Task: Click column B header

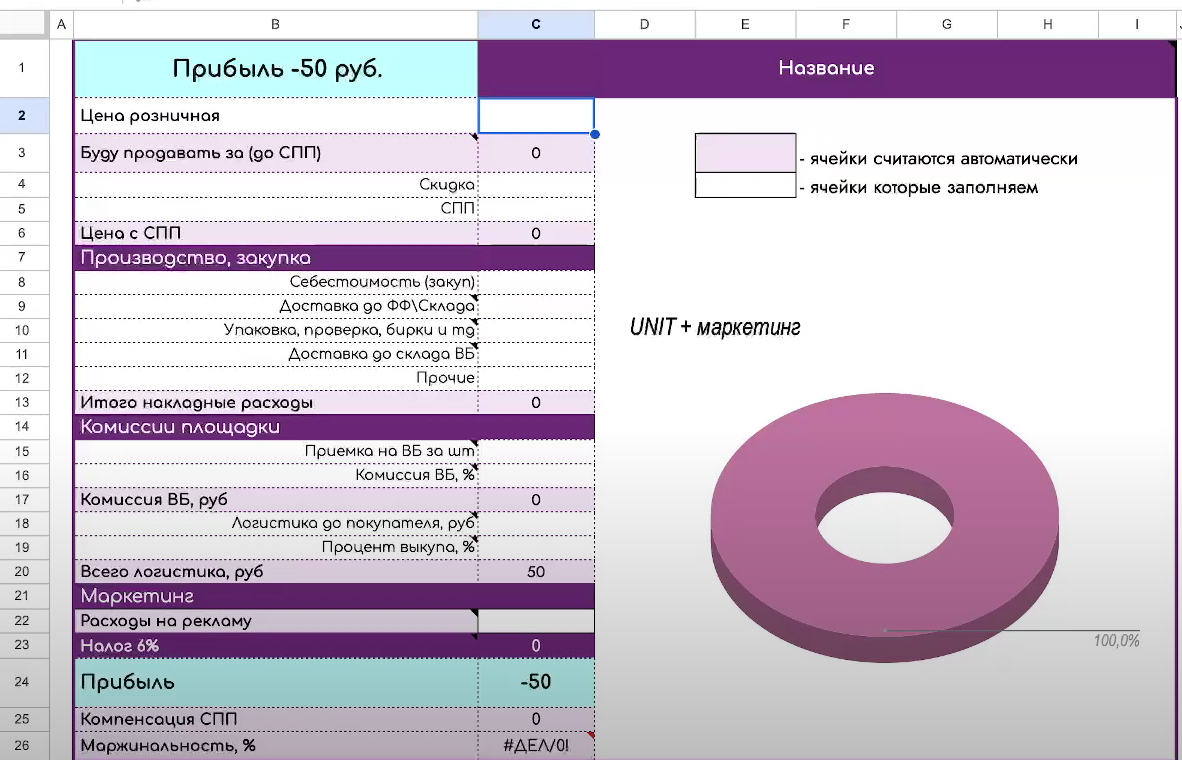Action: 275,24
